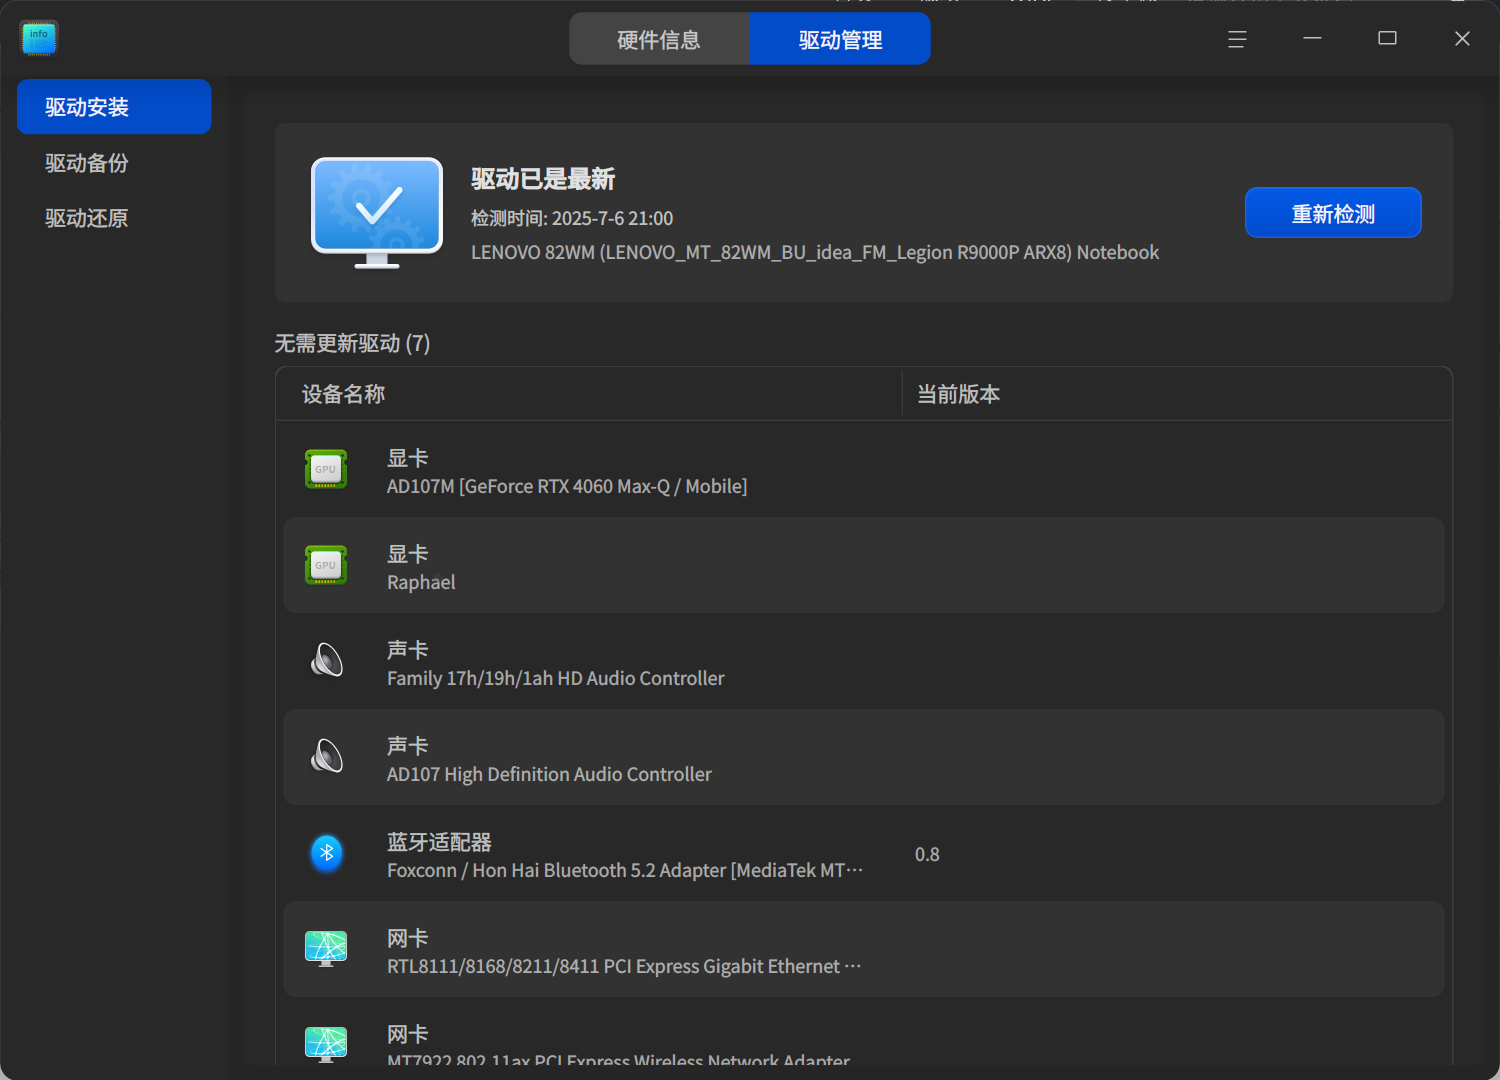The height and width of the screenshot is (1080, 1500).
Task: Switch to the 硬件信息 tab
Action: coord(659,39)
